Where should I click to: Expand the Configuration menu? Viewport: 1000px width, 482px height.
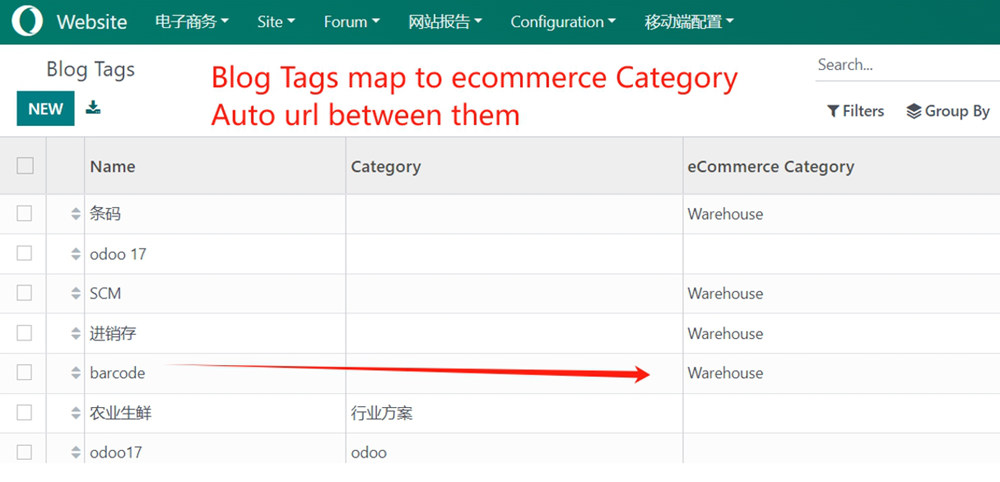point(563,22)
